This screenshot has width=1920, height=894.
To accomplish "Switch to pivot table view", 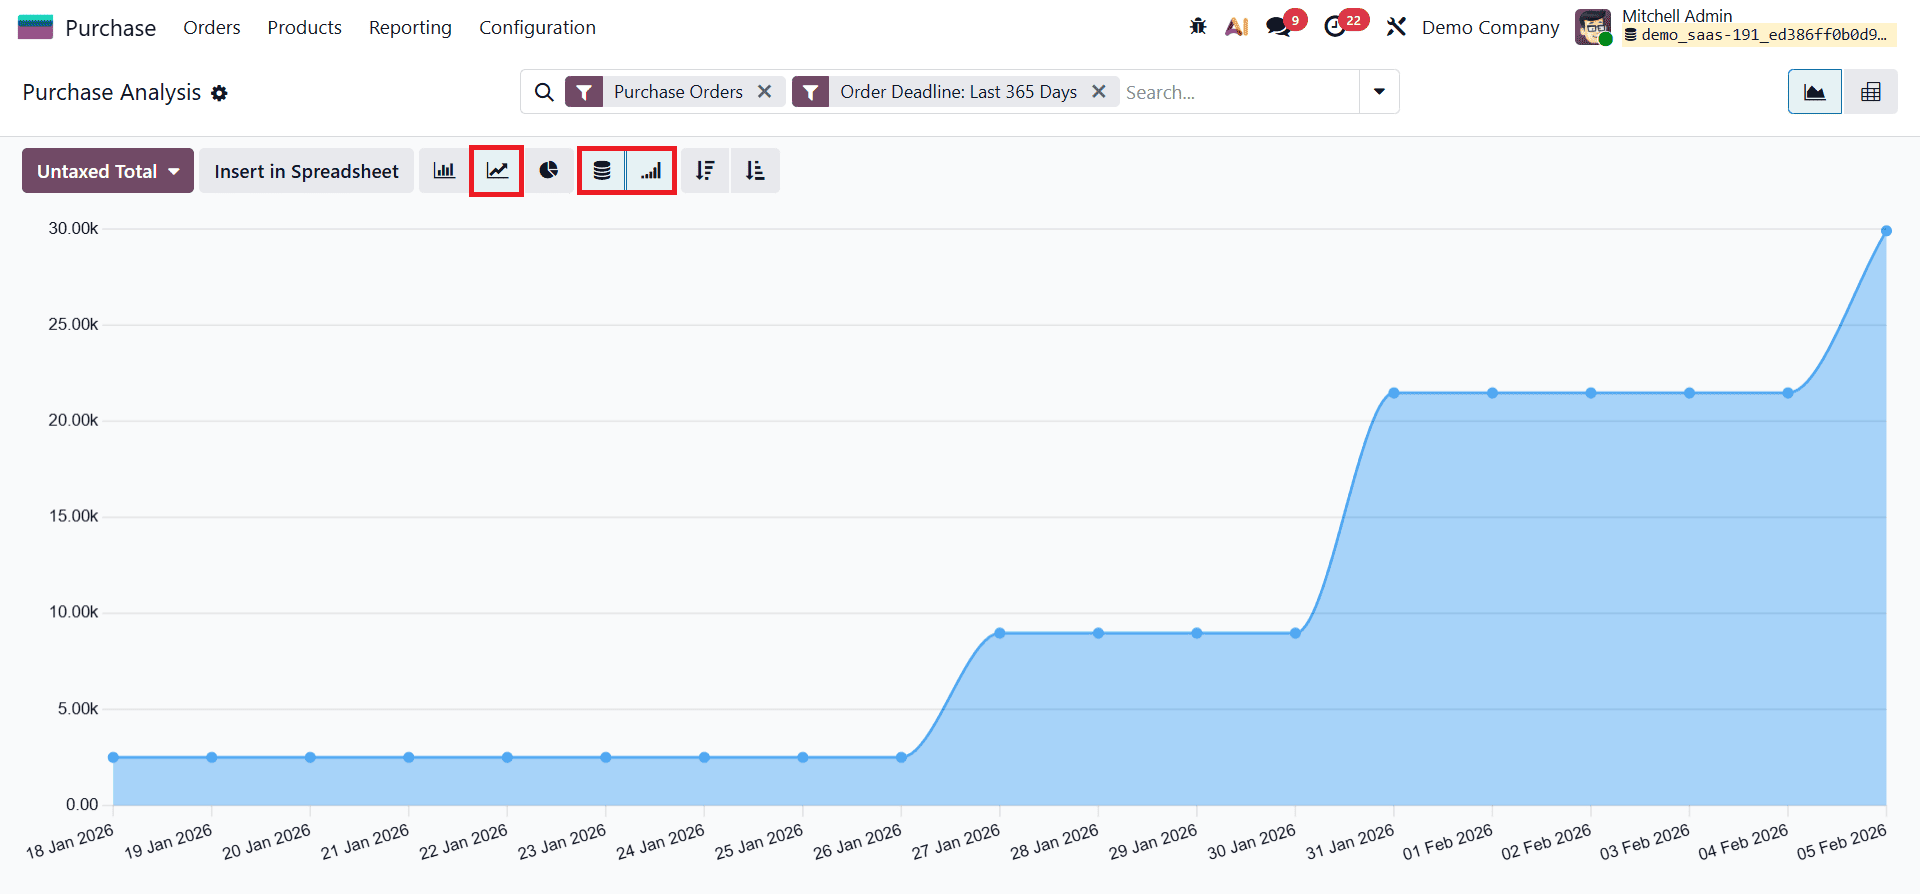I will (1870, 92).
